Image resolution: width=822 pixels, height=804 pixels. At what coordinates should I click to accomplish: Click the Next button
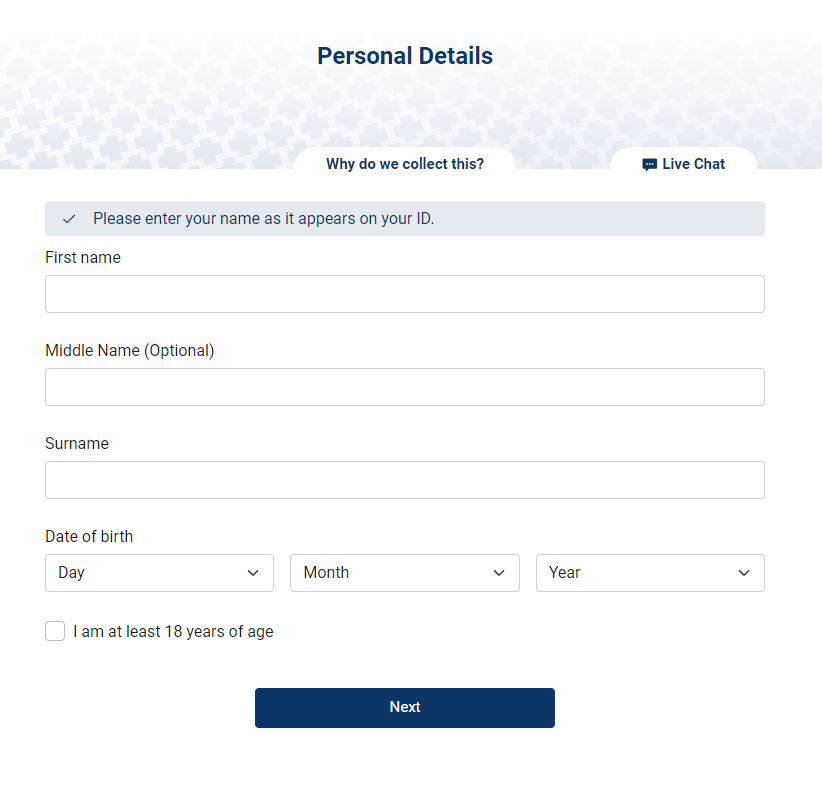[x=405, y=708]
